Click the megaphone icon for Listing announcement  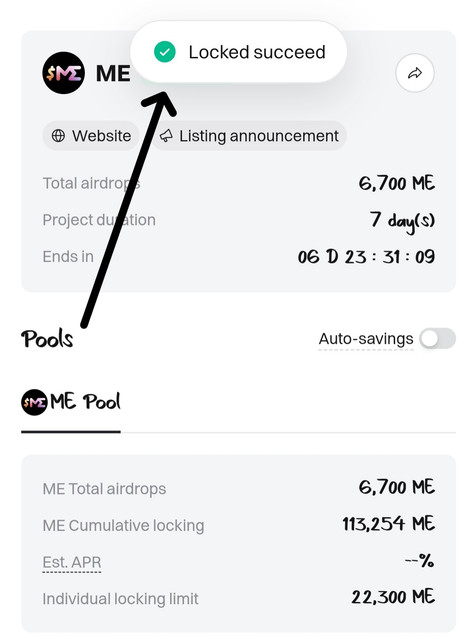[166, 136]
